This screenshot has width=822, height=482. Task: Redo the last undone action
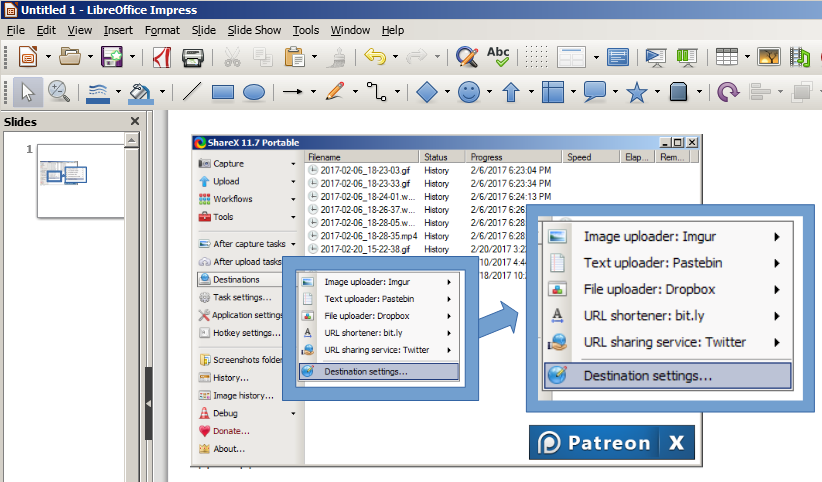(x=417, y=56)
